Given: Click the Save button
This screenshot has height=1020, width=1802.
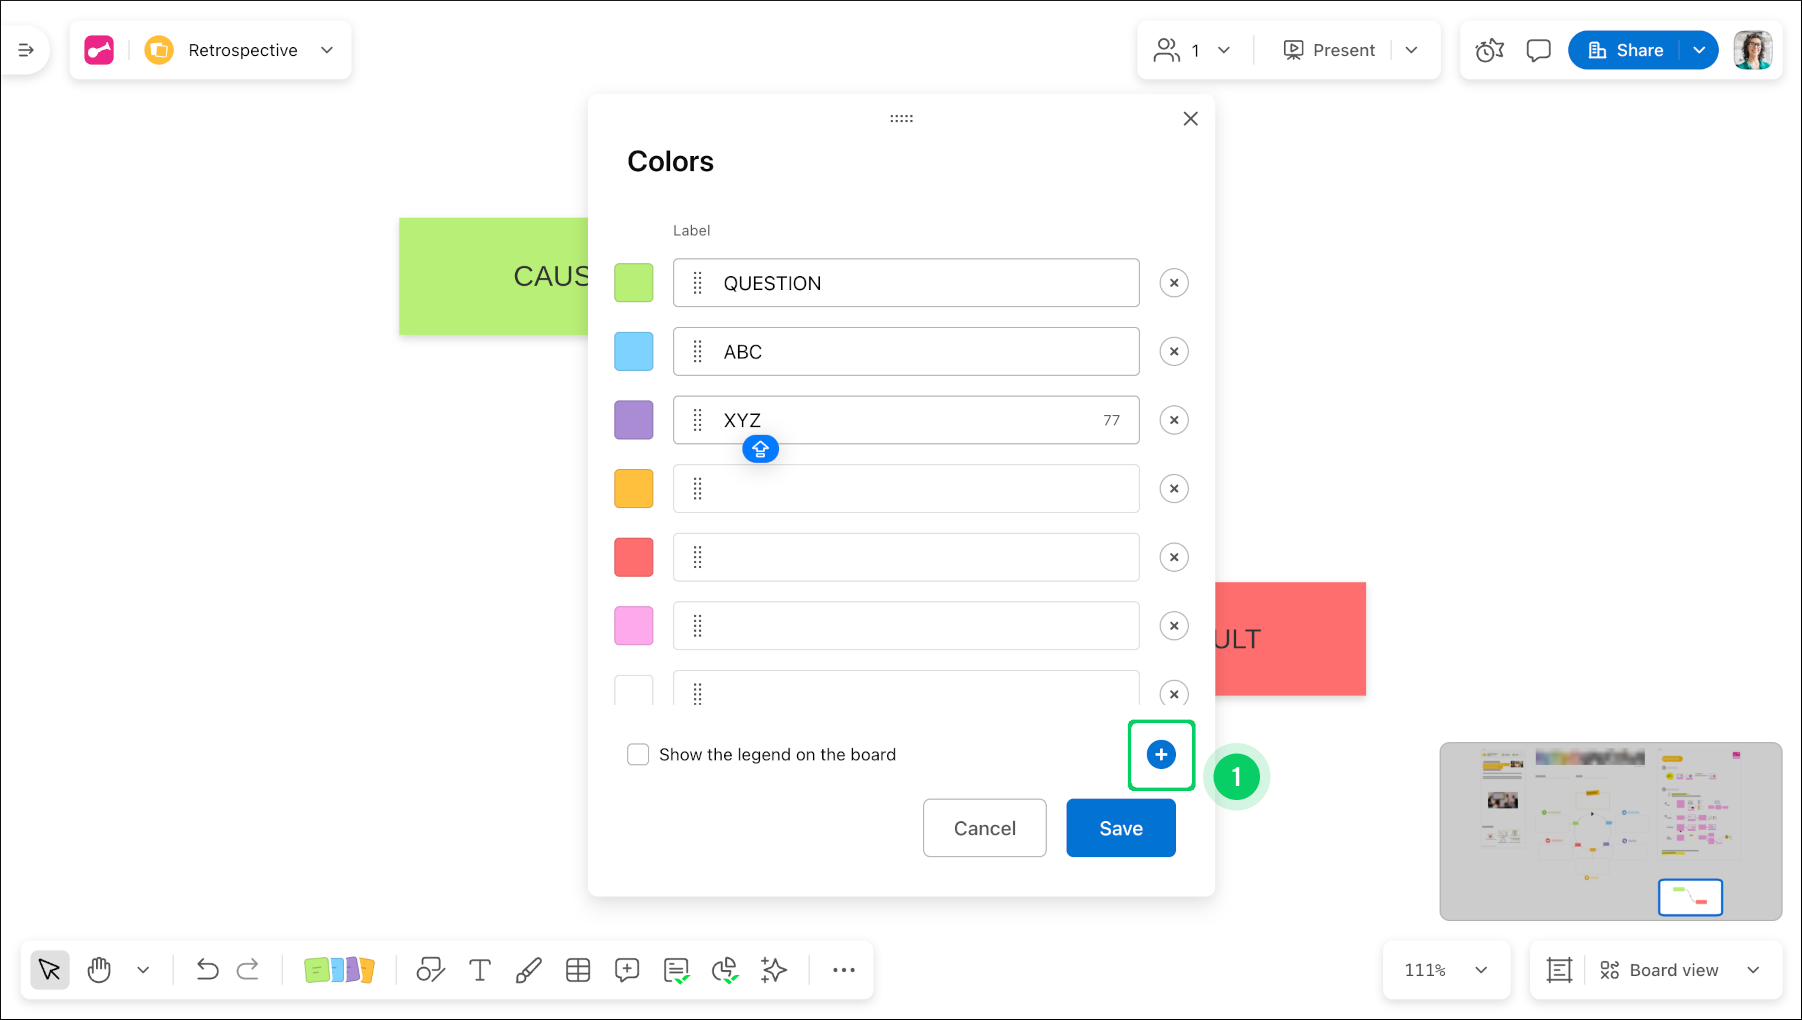Looking at the screenshot, I should [x=1120, y=828].
